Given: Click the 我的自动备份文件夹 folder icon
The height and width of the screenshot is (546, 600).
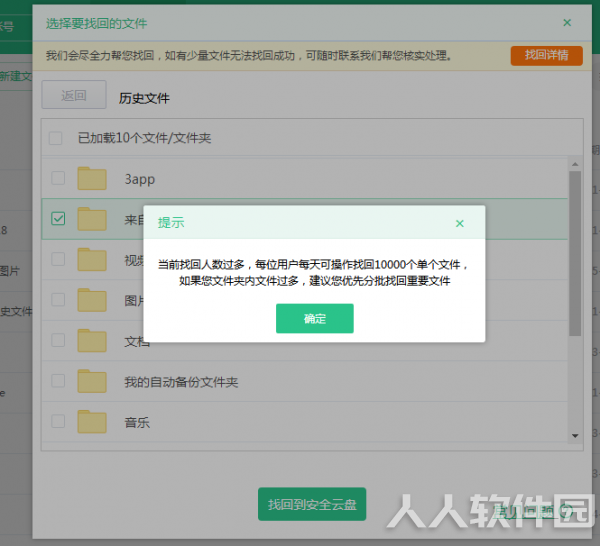Looking at the screenshot, I should click(92, 381).
